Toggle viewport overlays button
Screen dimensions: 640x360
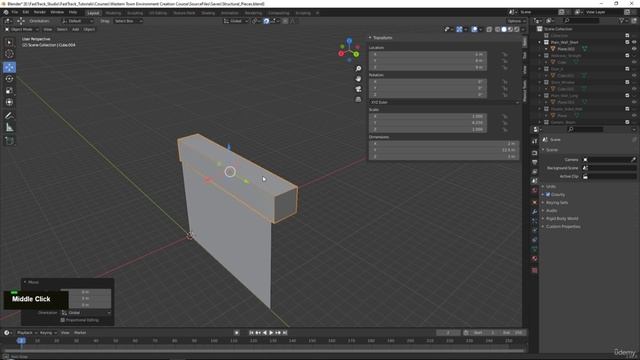(474, 29)
